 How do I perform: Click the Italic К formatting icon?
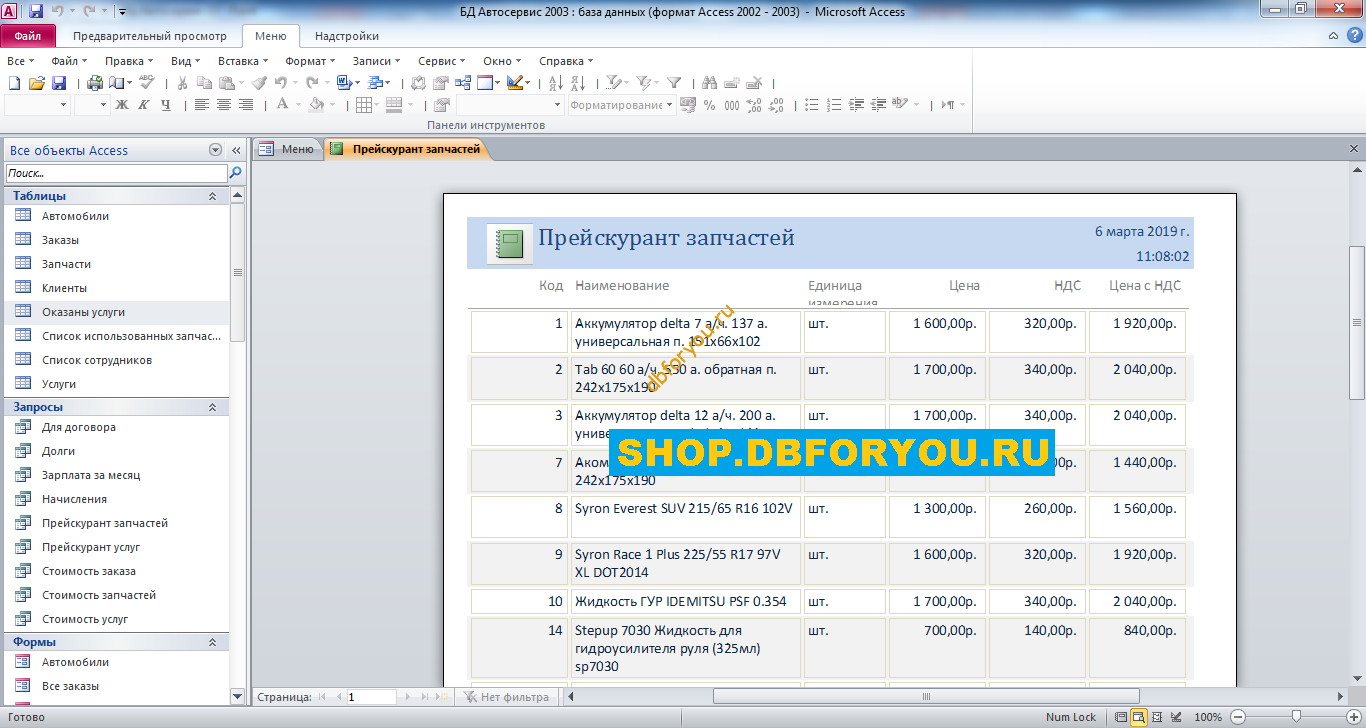point(144,105)
